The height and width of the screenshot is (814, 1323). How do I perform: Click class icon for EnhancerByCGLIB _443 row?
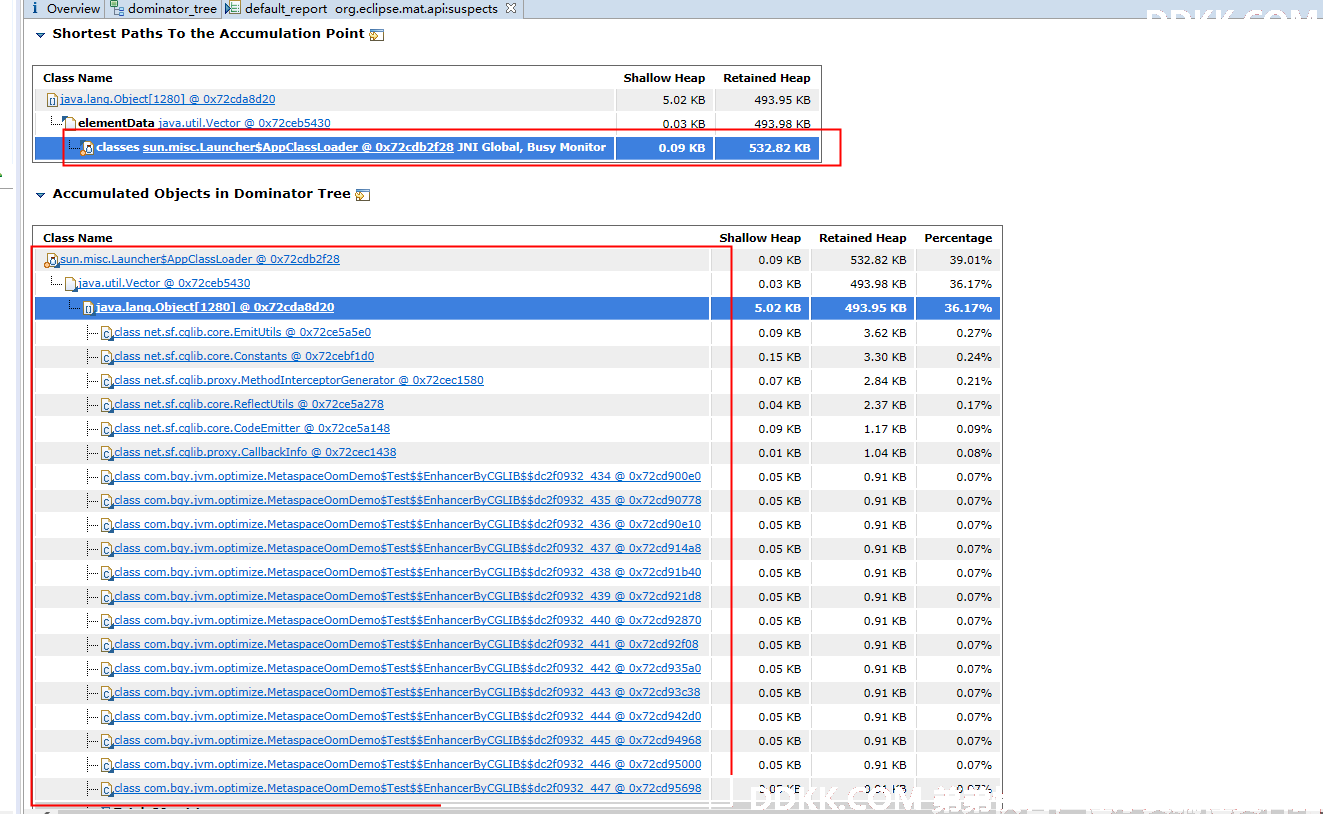tap(106, 693)
